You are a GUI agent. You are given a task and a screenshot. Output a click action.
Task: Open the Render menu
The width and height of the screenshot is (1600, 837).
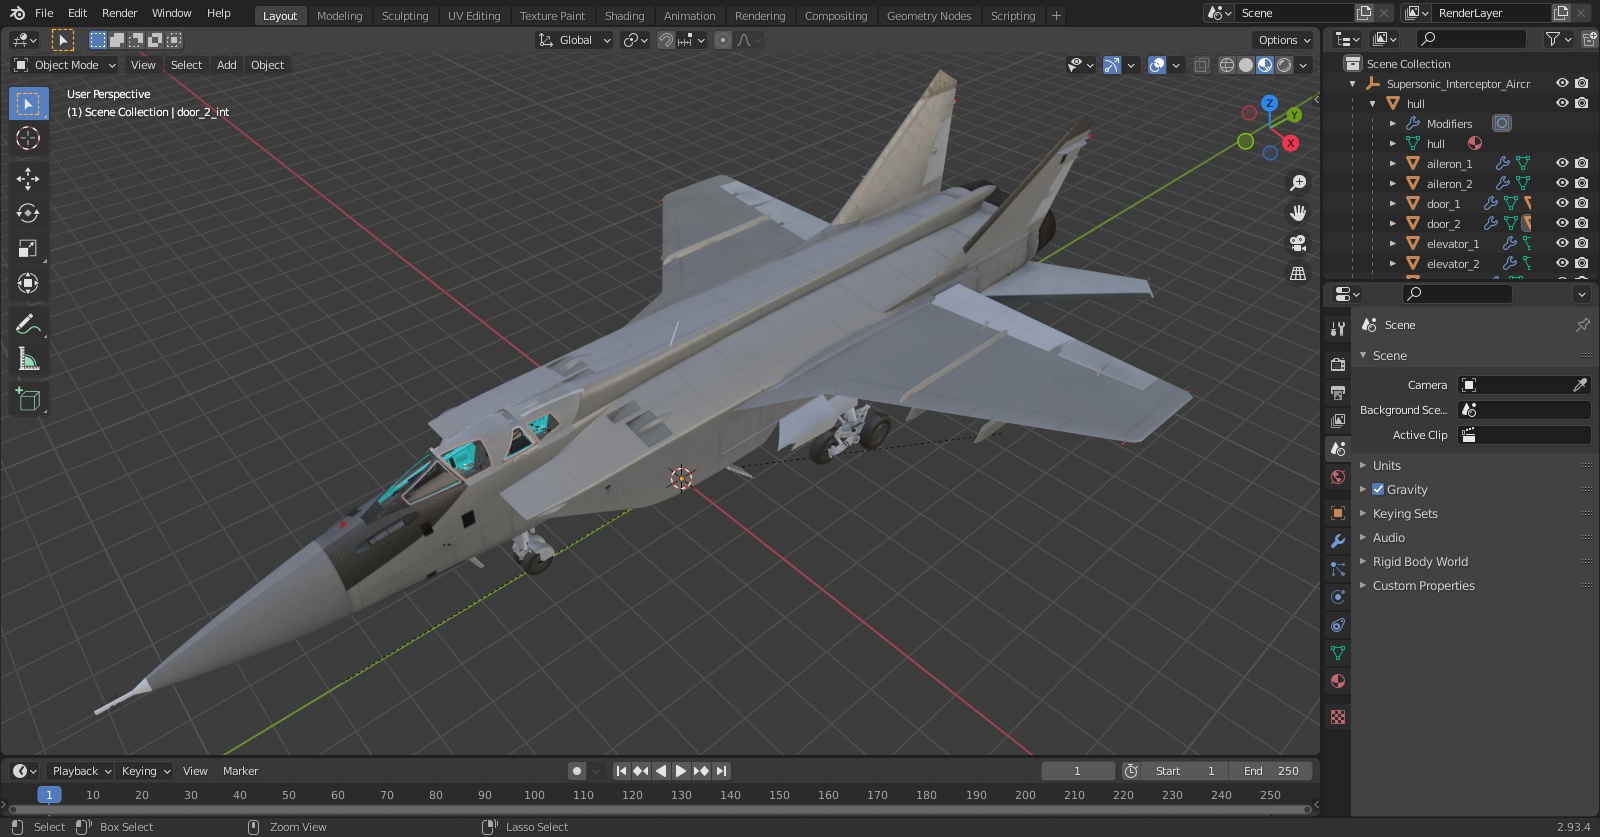(x=119, y=13)
